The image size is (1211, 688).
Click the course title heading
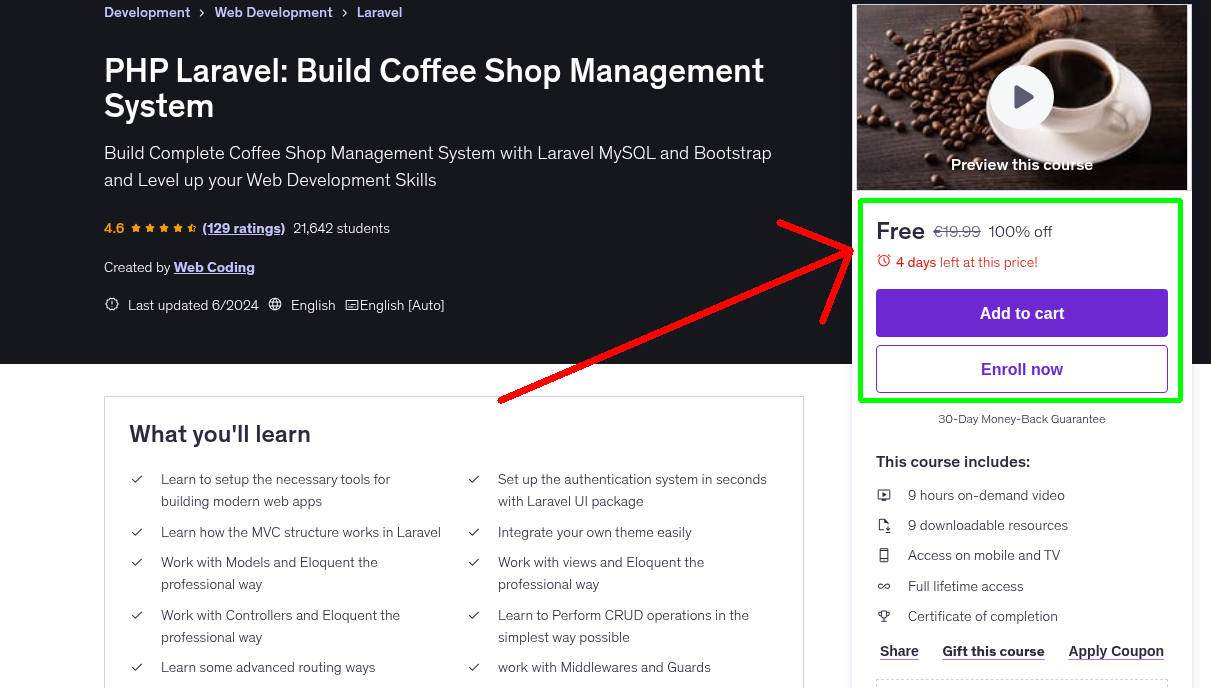coord(434,88)
